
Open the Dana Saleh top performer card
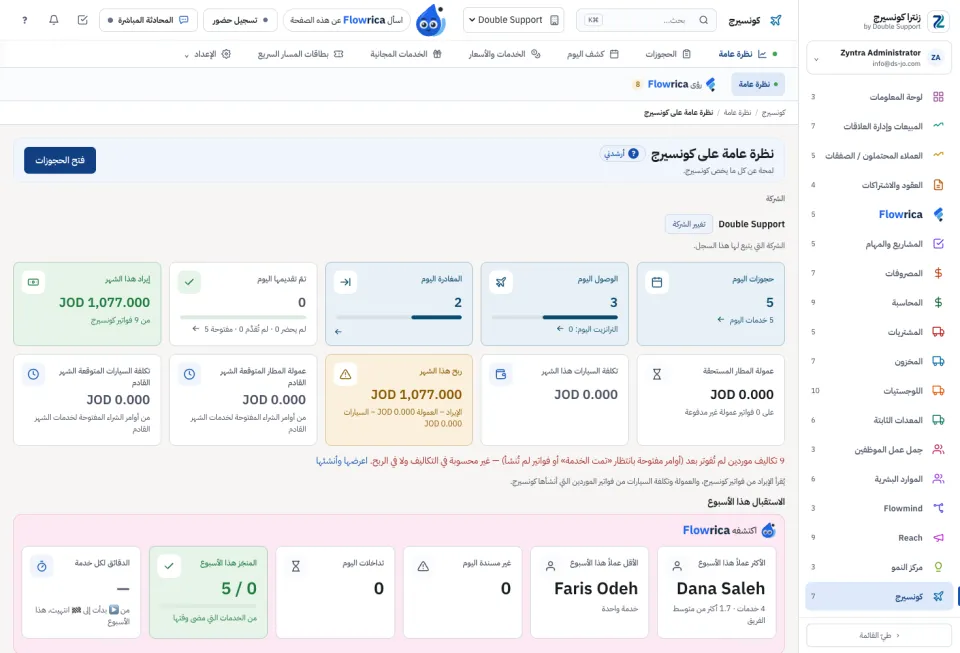(716, 592)
